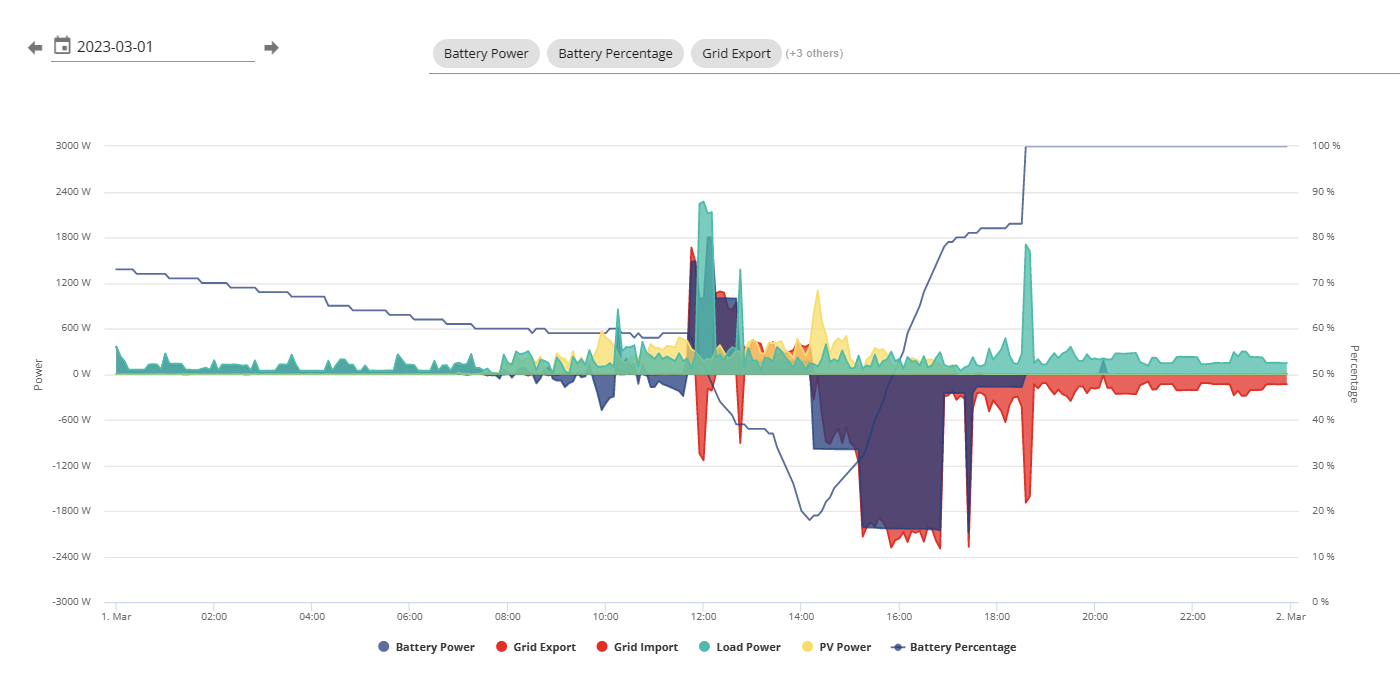Click the 12:00 load power peak
Image resolution: width=1400 pixels, height=681 pixels.
703,203
